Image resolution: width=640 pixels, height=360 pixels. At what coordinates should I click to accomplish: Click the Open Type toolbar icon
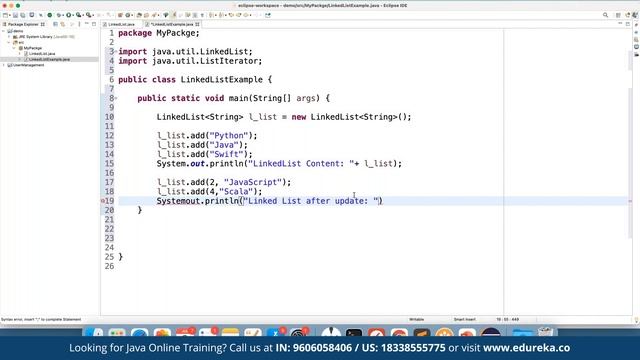(x=140, y=15)
